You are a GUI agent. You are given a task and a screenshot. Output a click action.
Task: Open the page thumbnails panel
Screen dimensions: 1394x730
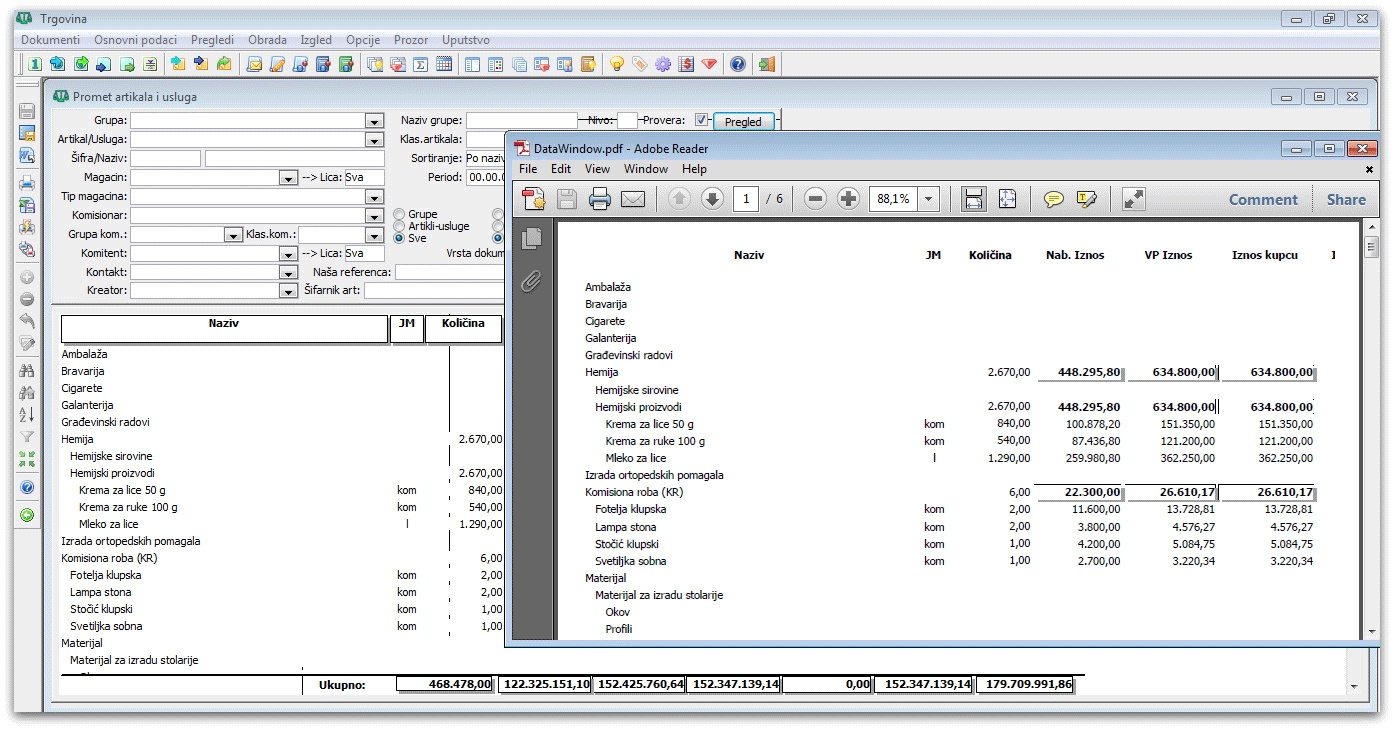pos(532,238)
